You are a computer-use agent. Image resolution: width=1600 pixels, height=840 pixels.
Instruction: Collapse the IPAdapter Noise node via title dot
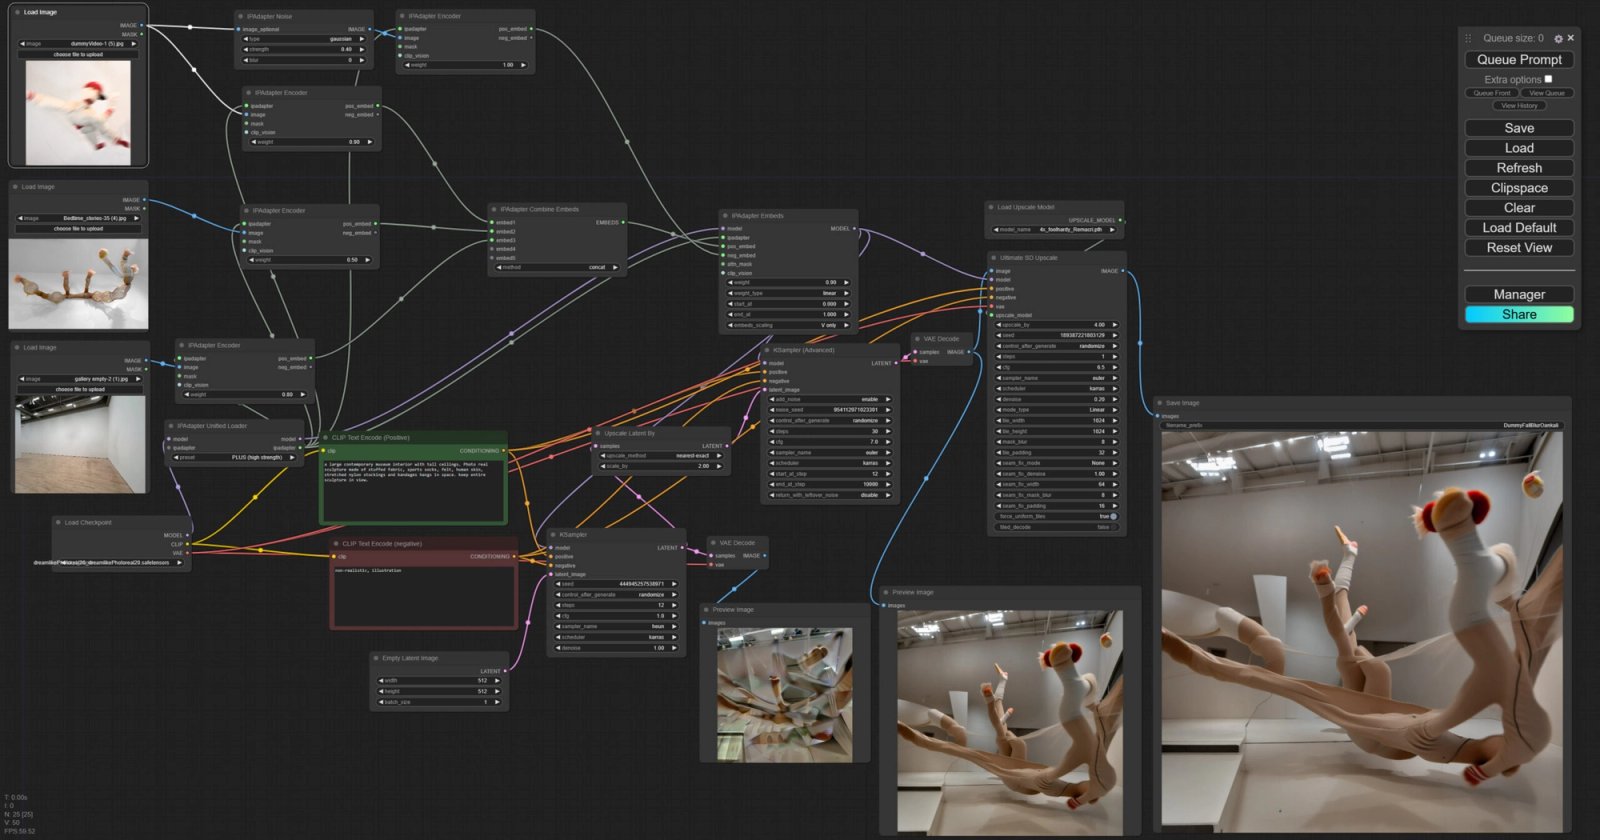point(241,16)
